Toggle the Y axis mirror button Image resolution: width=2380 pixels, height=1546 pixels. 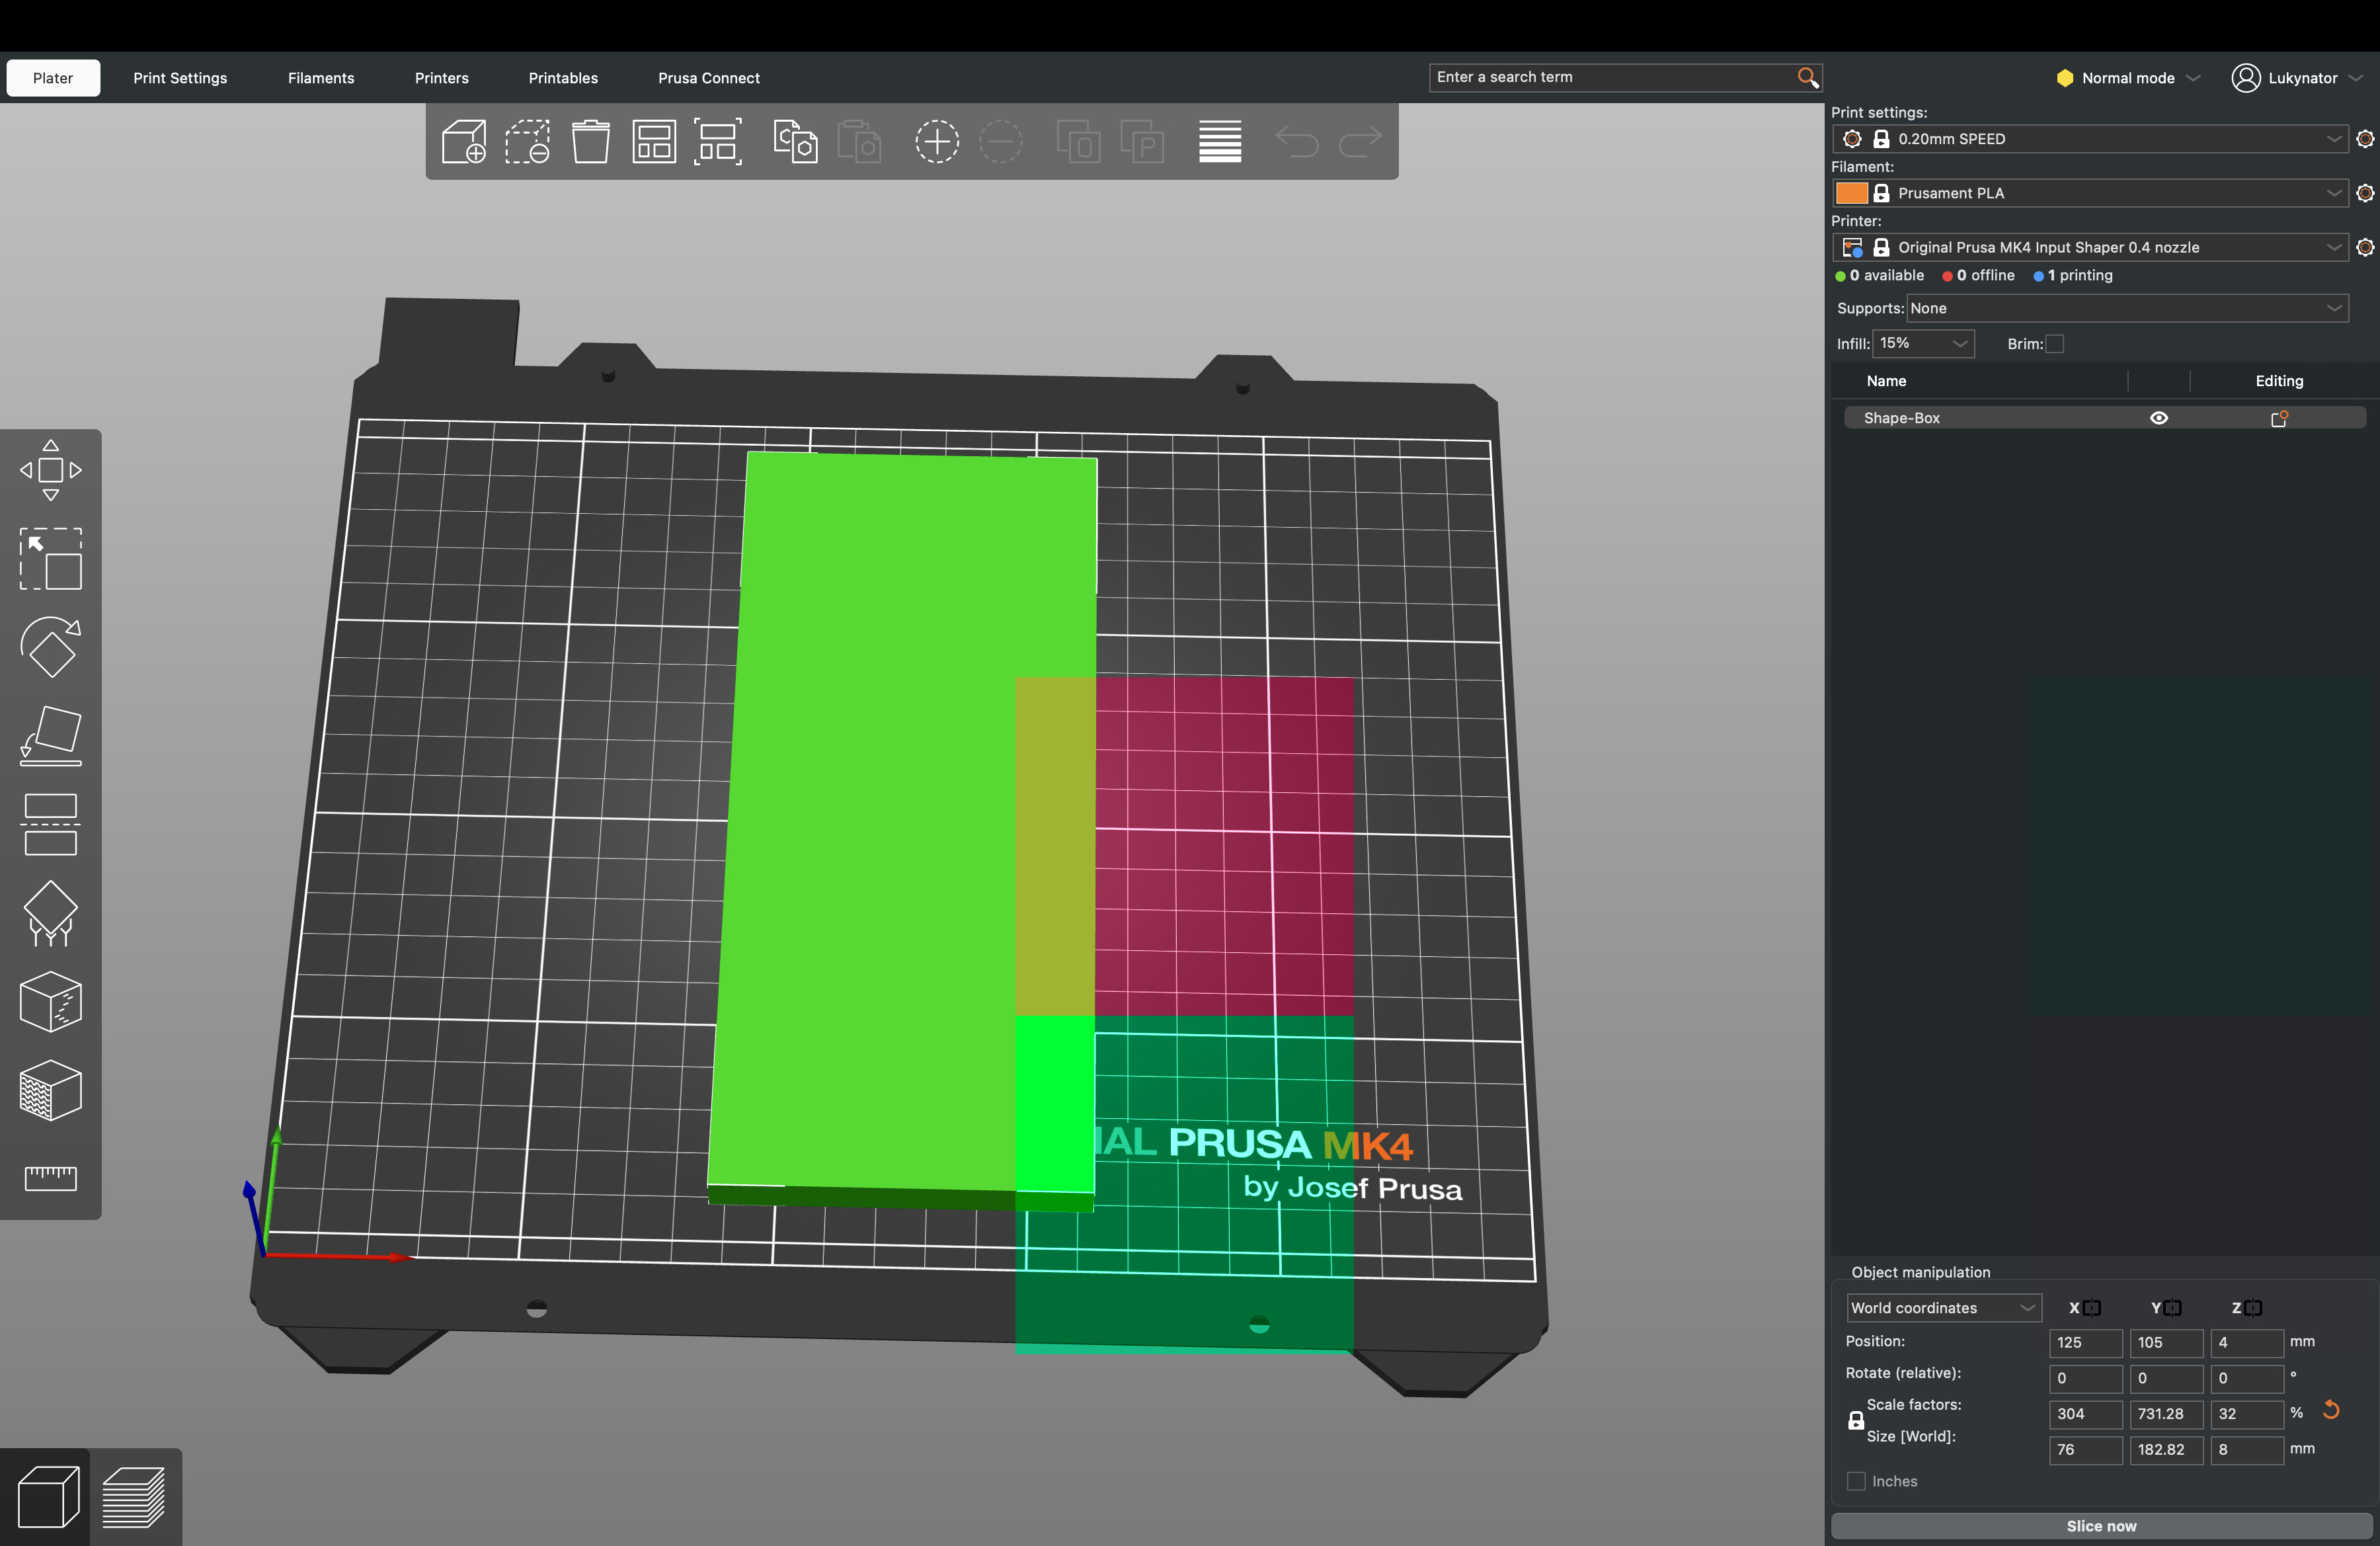coord(2173,1308)
